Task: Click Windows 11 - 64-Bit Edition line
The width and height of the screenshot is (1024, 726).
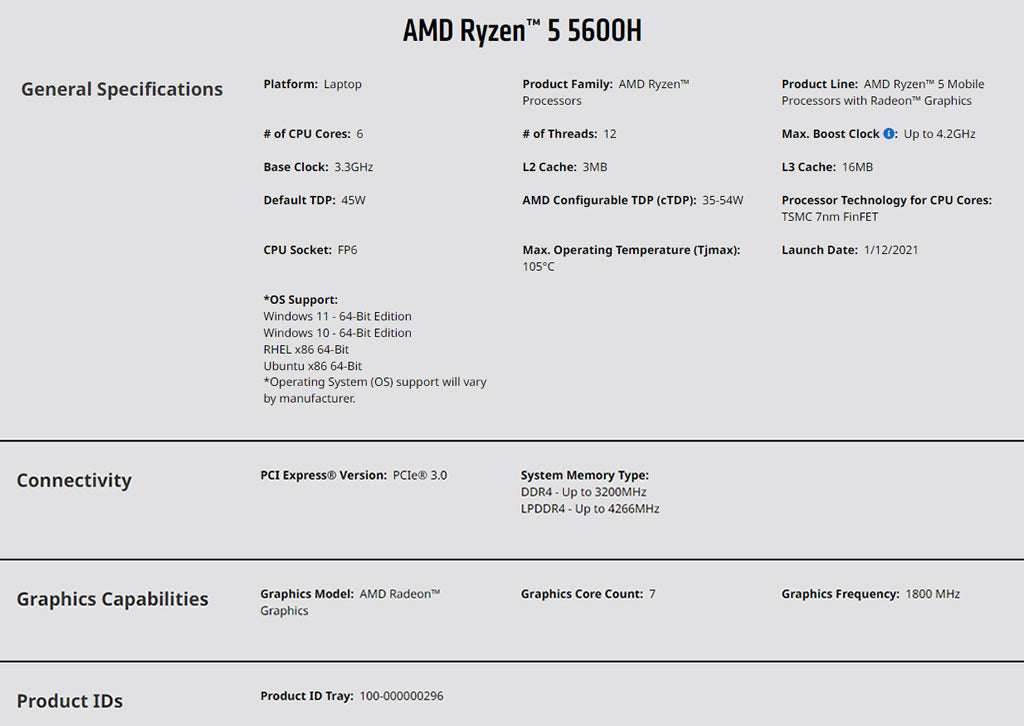Action: (x=338, y=316)
